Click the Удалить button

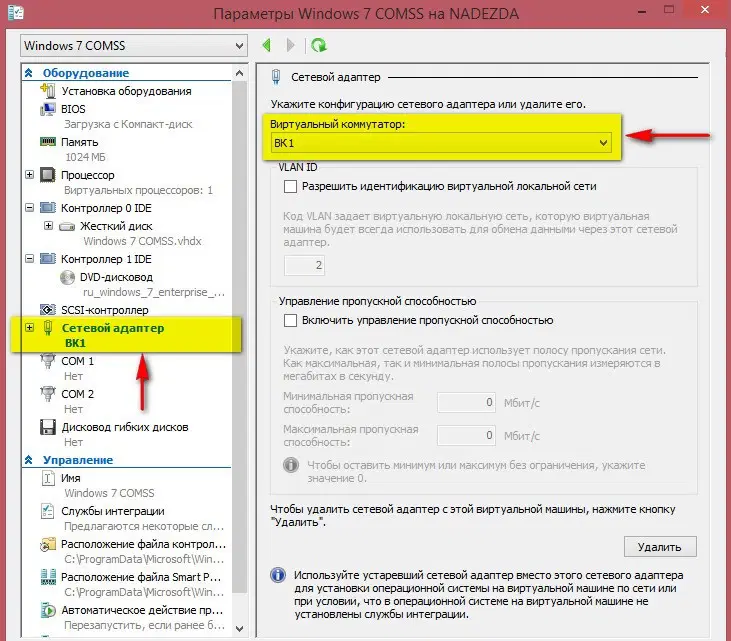(660, 547)
